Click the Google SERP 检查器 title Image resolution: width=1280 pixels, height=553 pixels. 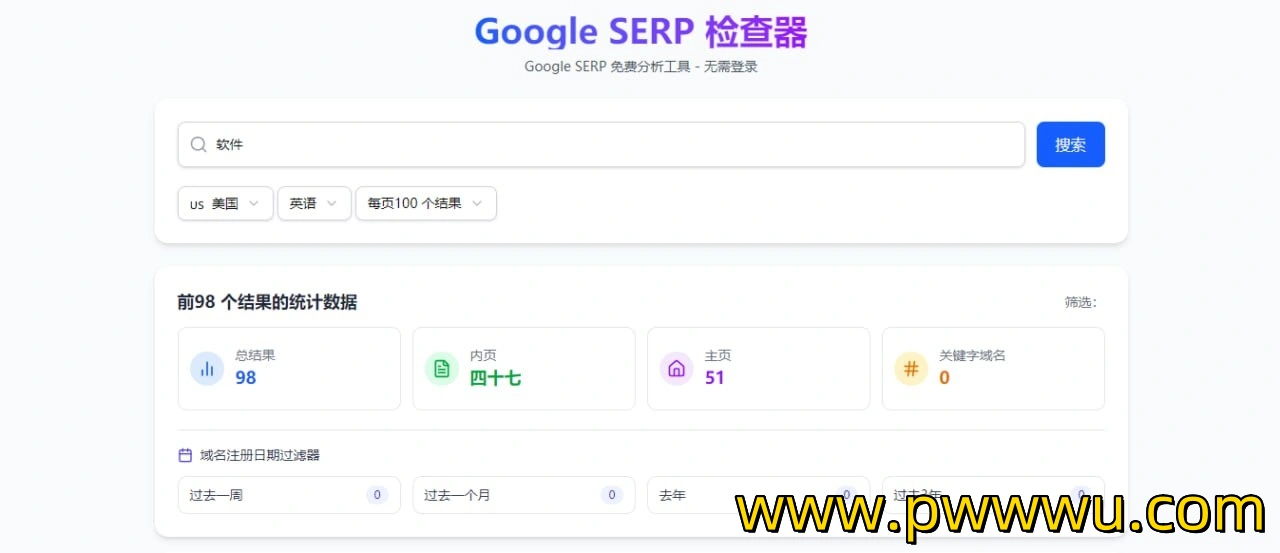[641, 31]
